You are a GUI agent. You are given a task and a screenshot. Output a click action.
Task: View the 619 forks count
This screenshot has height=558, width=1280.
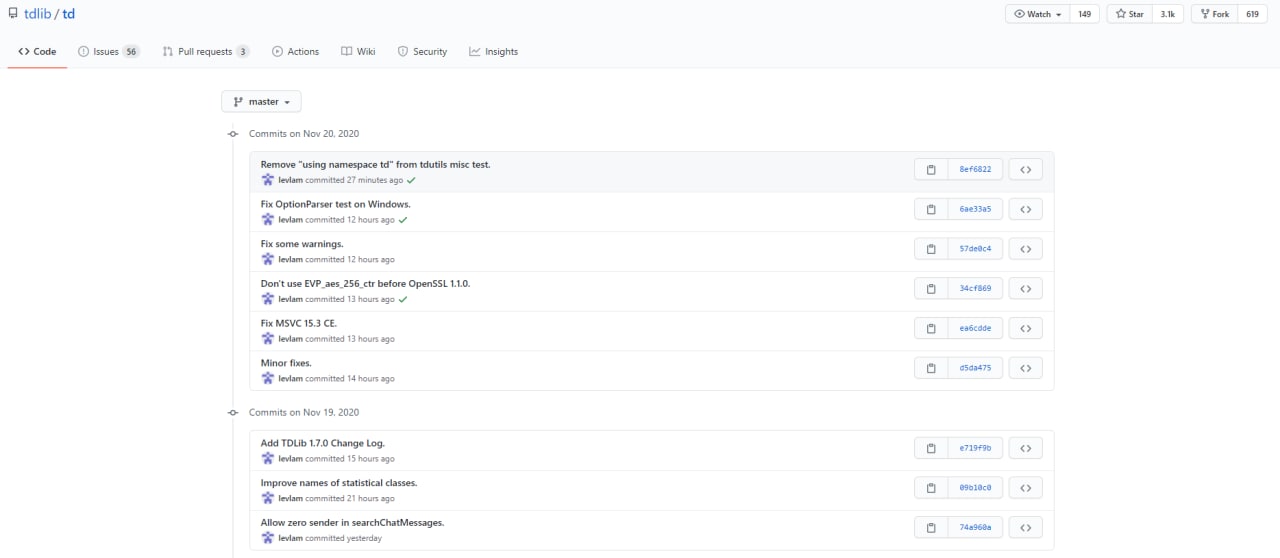1253,14
